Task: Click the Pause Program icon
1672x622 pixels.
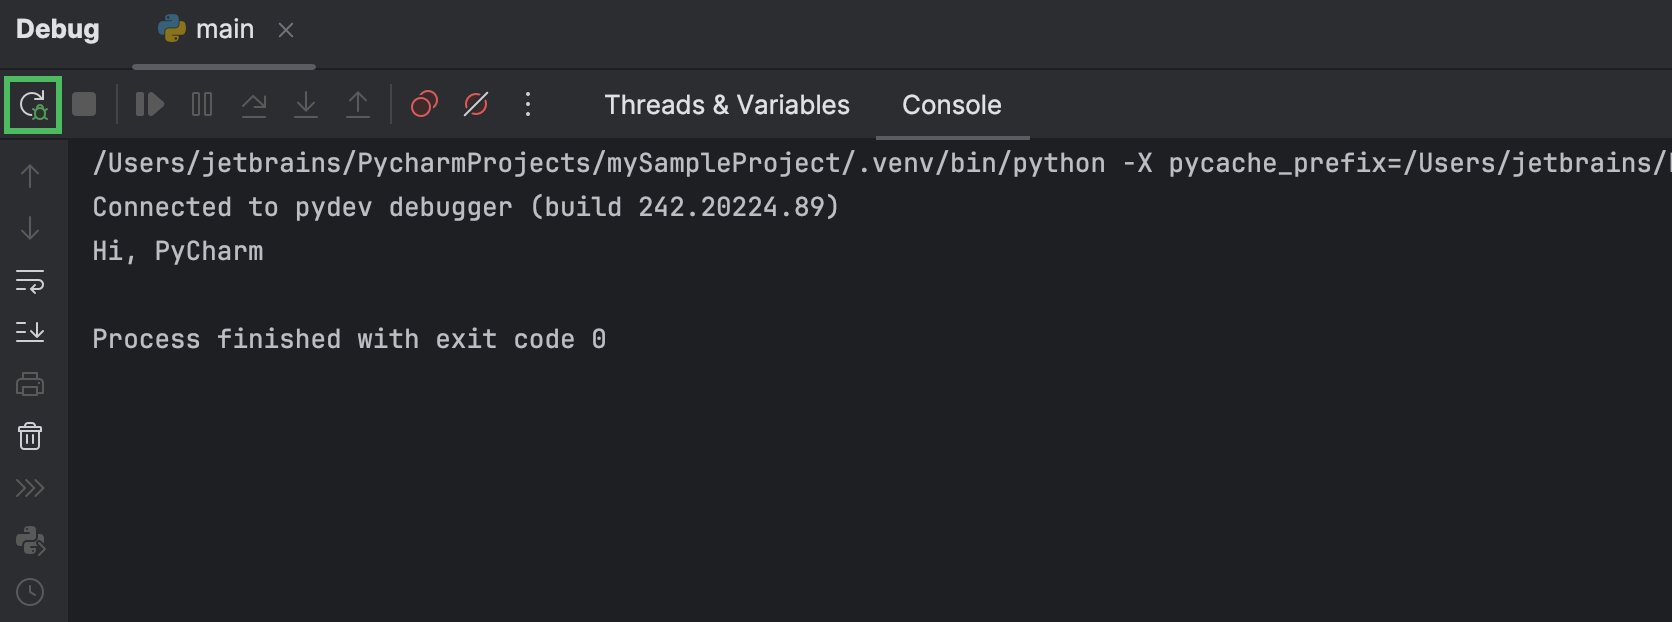Action: (x=201, y=104)
